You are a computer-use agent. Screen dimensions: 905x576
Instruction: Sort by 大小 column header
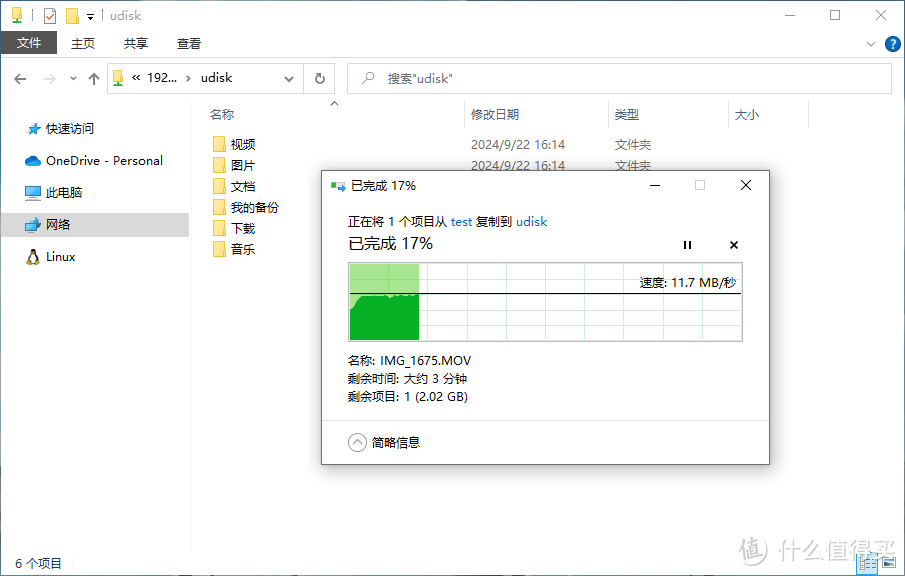click(747, 114)
